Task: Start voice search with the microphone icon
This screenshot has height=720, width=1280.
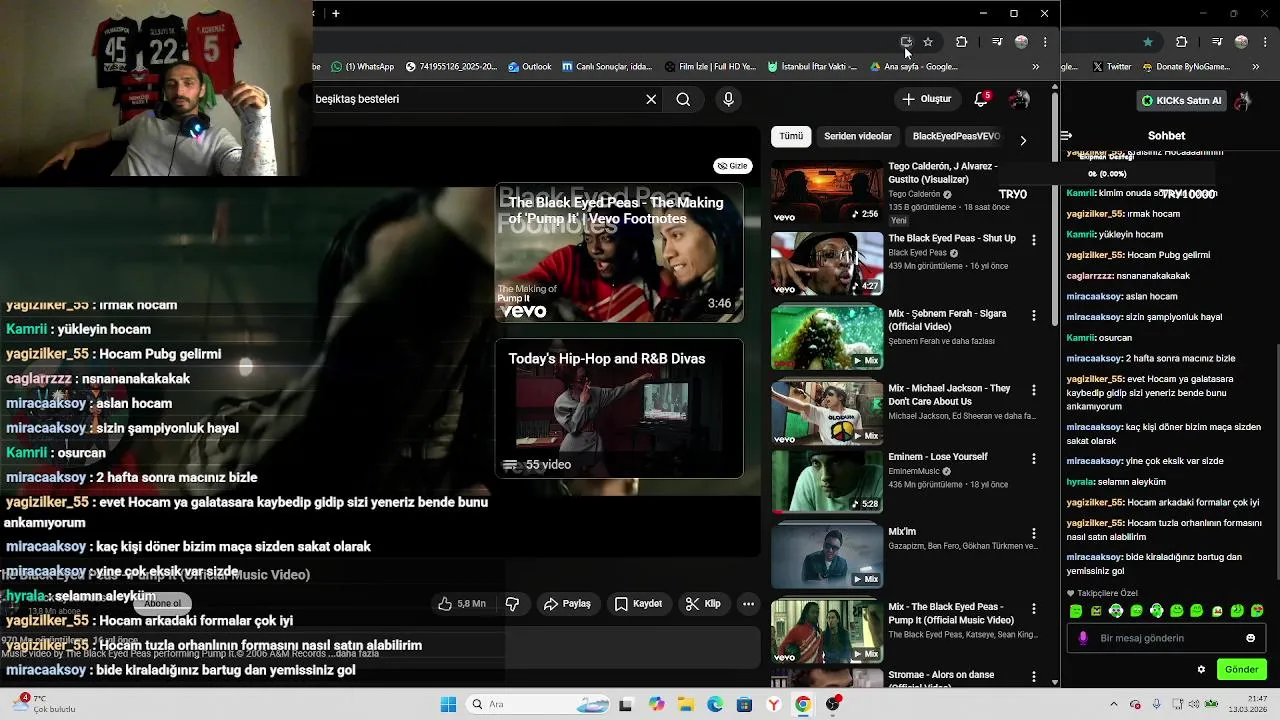Action: click(x=728, y=99)
